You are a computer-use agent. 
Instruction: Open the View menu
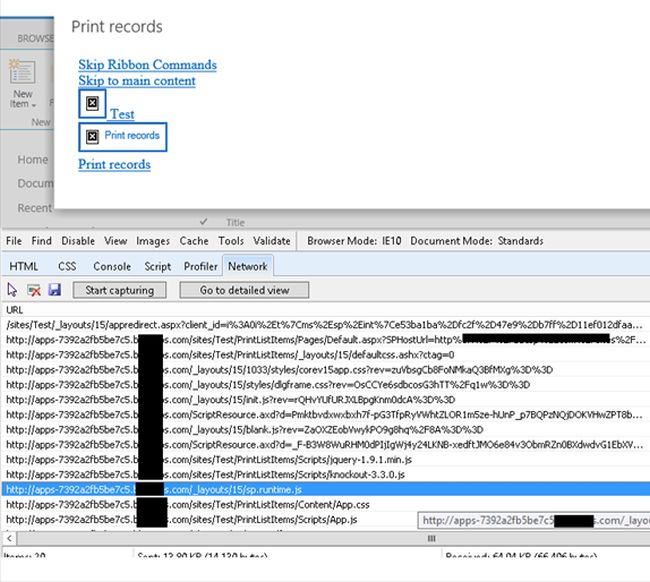(x=115, y=241)
